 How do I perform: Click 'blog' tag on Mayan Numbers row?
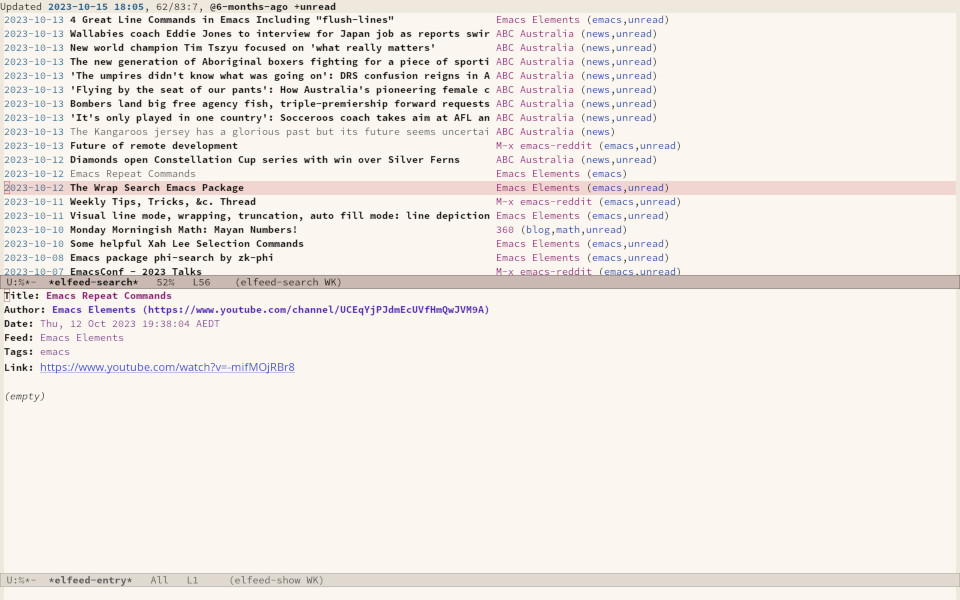pos(538,230)
